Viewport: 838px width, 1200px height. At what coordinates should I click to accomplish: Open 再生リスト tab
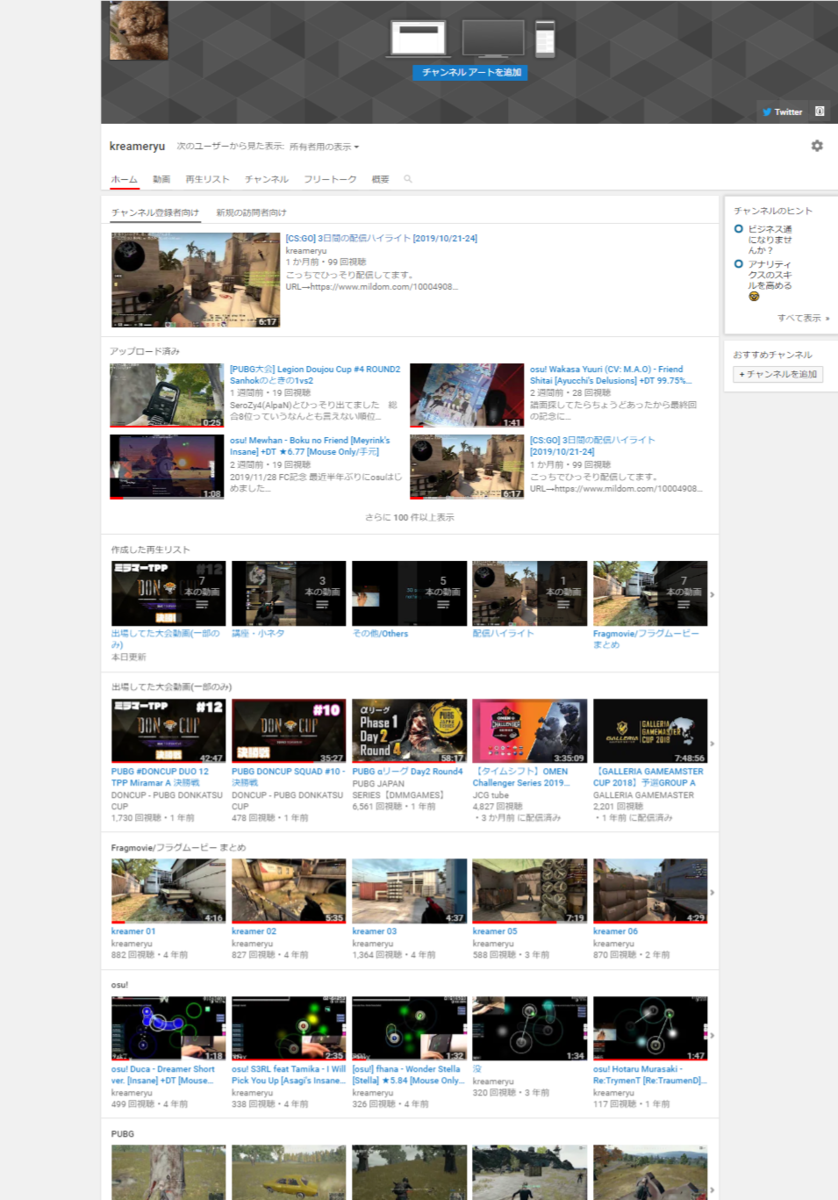(x=207, y=179)
